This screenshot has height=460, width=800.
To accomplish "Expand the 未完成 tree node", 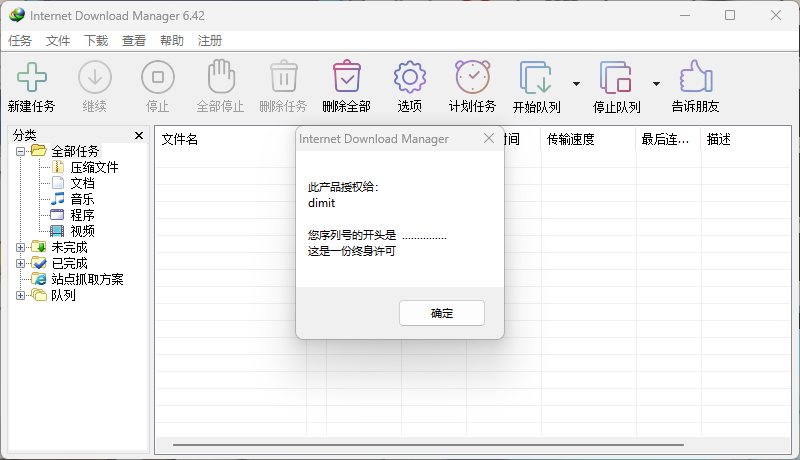I will point(20,247).
